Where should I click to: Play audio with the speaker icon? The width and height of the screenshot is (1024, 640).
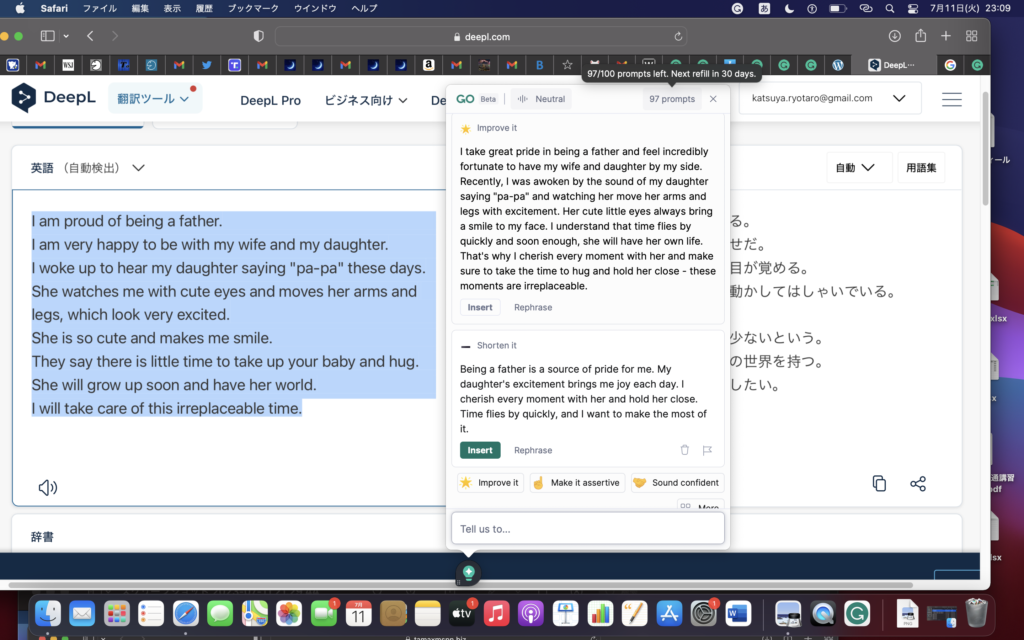point(47,487)
